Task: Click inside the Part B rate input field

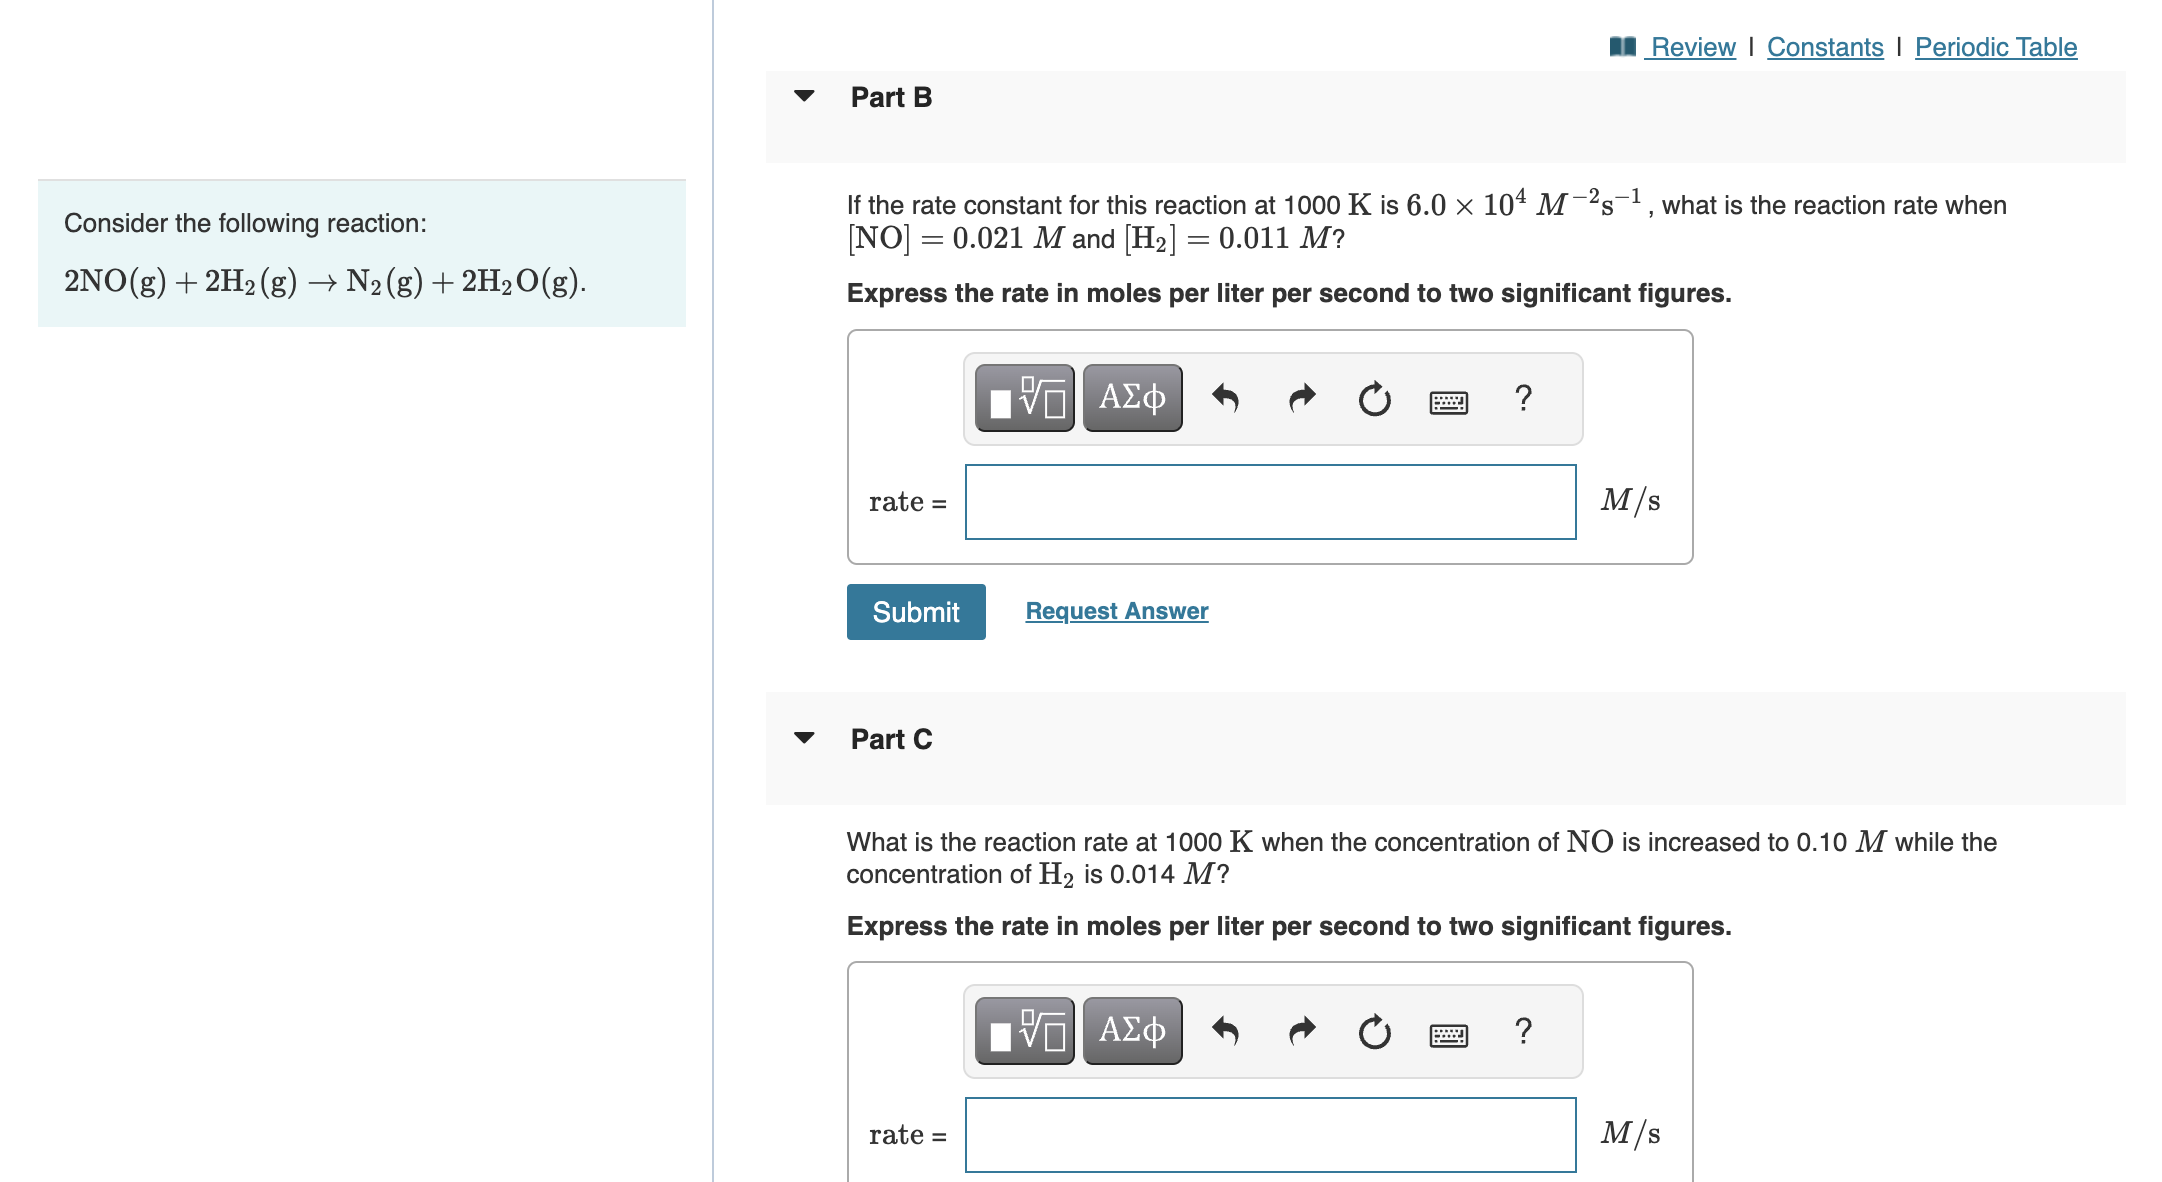Action: [1269, 501]
